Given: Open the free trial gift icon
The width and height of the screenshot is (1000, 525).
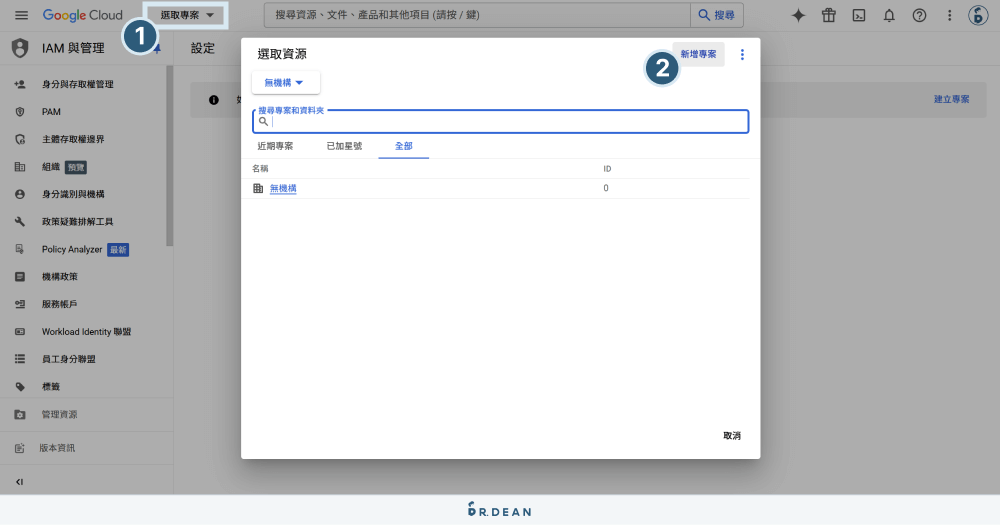Looking at the screenshot, I should [828, 15].
